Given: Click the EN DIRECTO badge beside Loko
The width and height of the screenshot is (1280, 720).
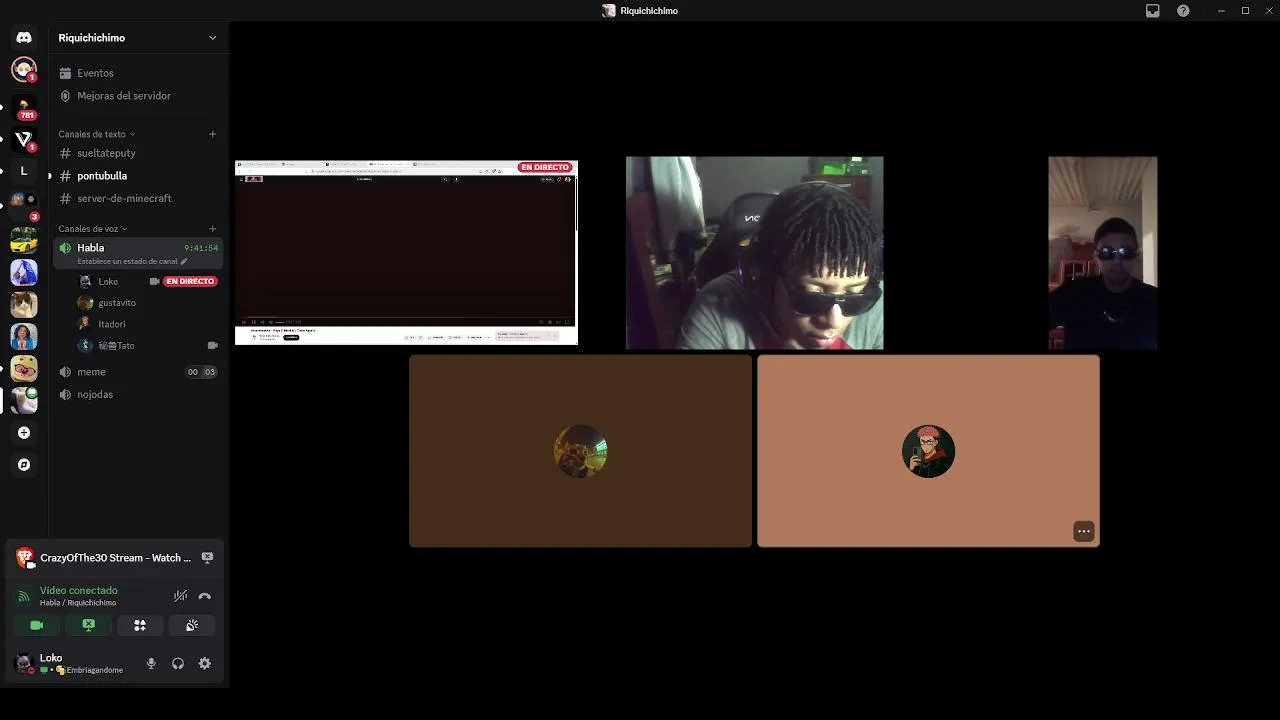Looking at the screenshot, I should (190, 282).
